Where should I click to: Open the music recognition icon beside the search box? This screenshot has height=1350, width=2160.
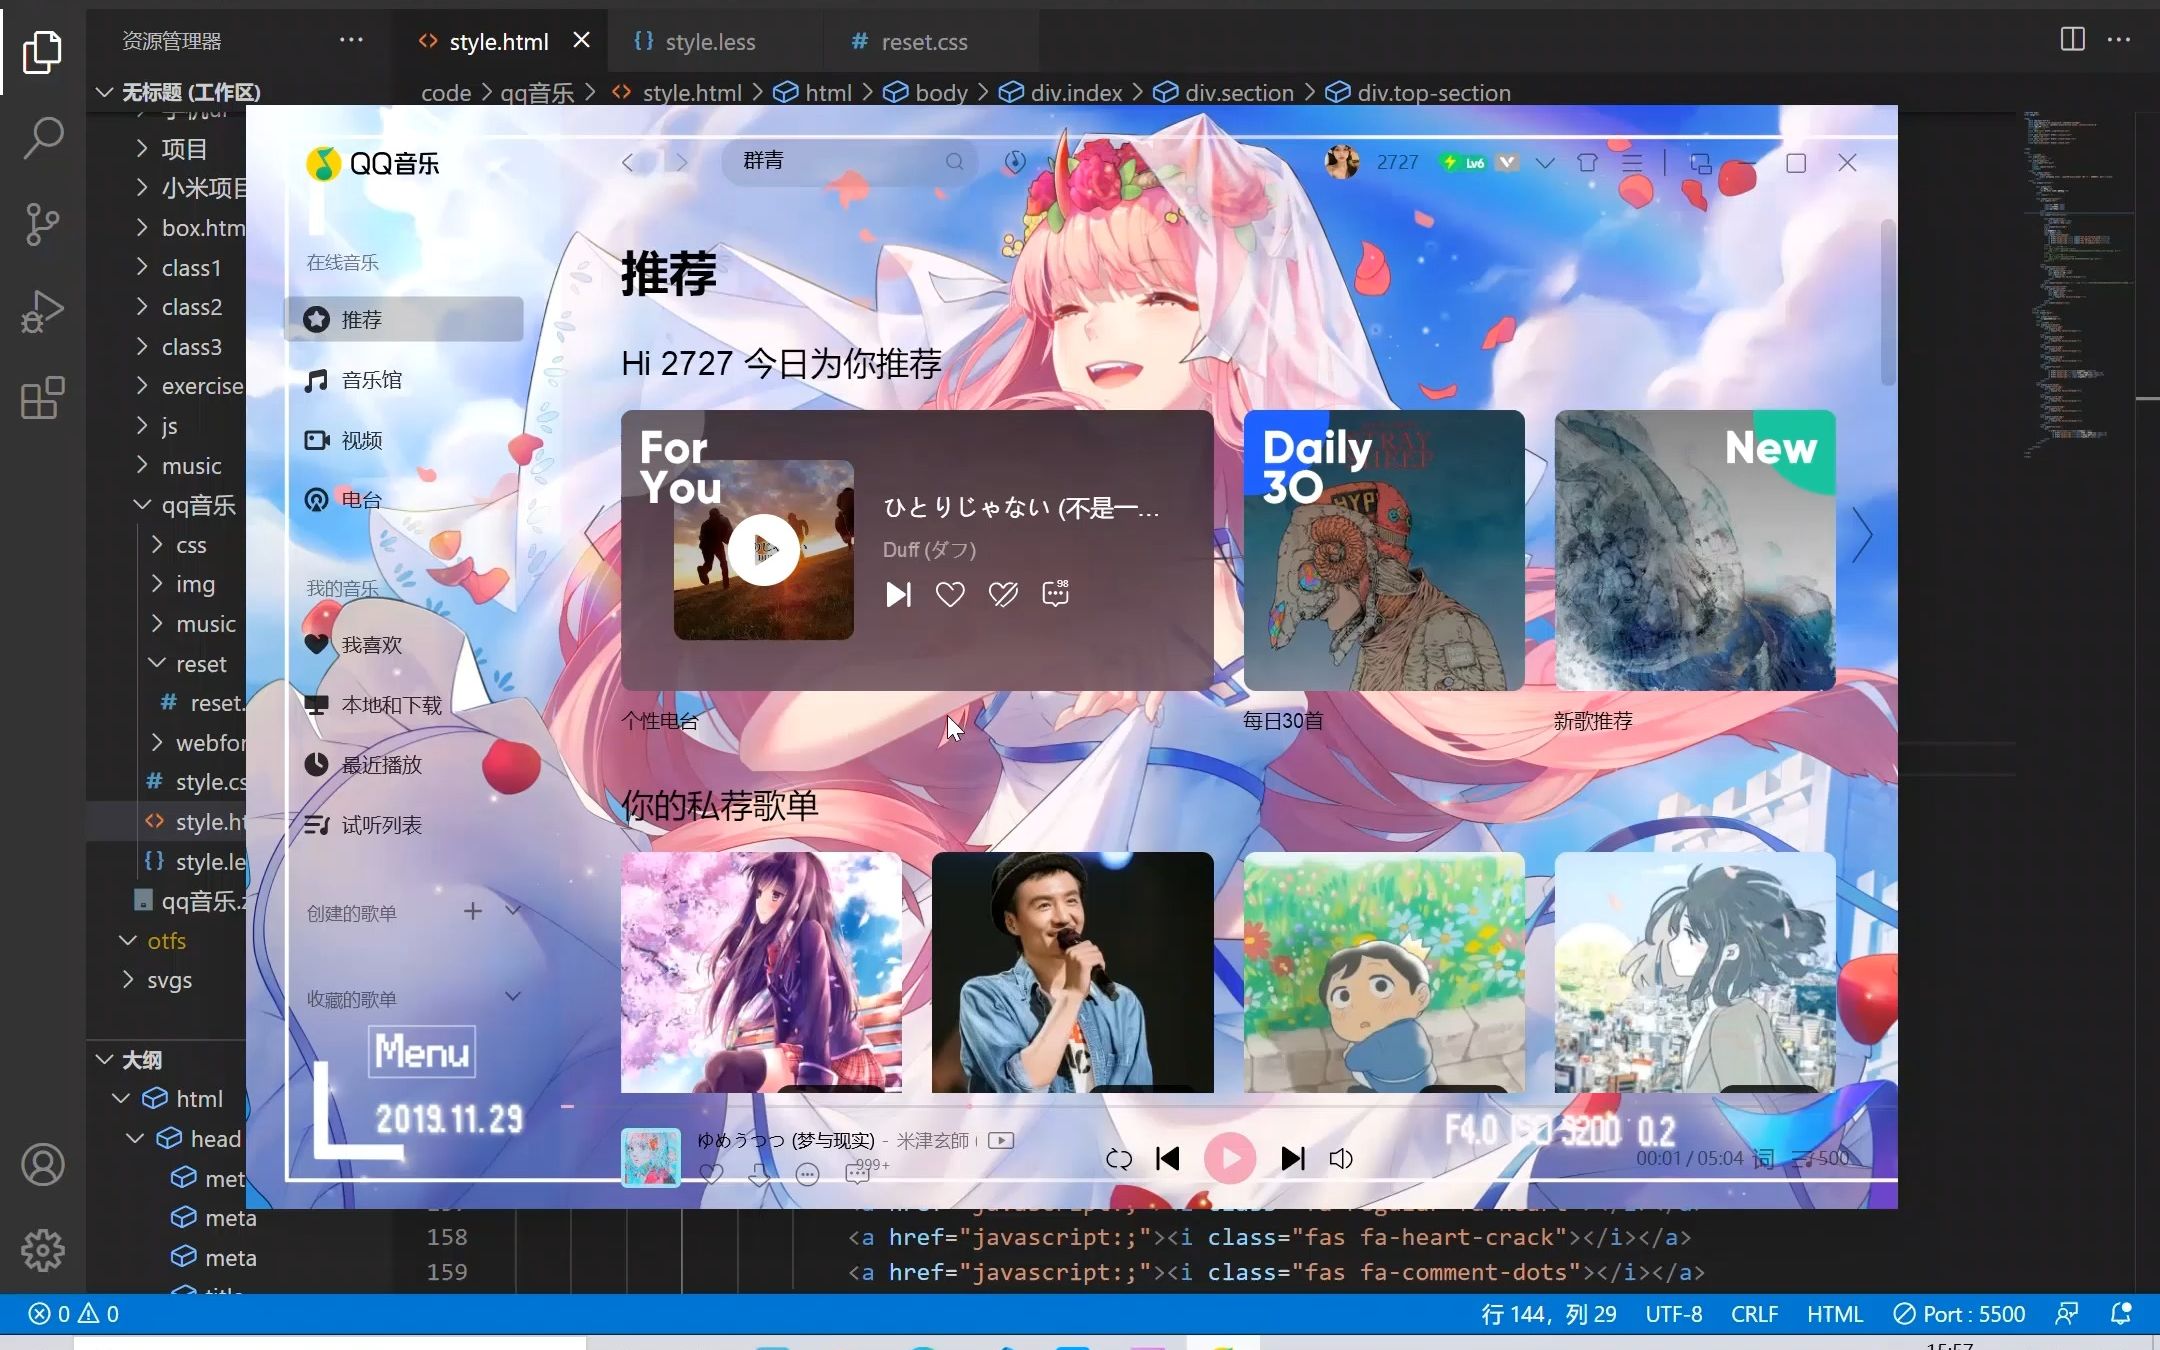click(1015, 161)
